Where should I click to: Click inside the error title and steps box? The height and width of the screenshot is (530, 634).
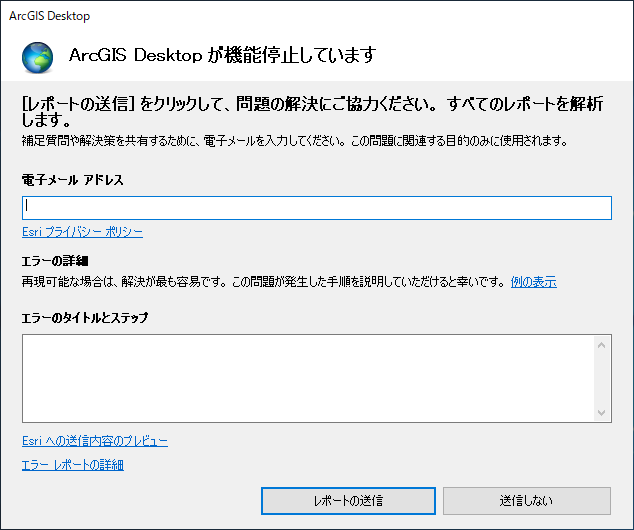(x=307, y=378)
